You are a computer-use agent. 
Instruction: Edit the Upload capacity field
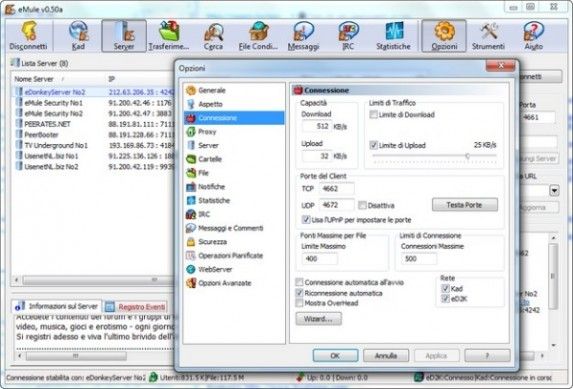[x=317, y=156]
